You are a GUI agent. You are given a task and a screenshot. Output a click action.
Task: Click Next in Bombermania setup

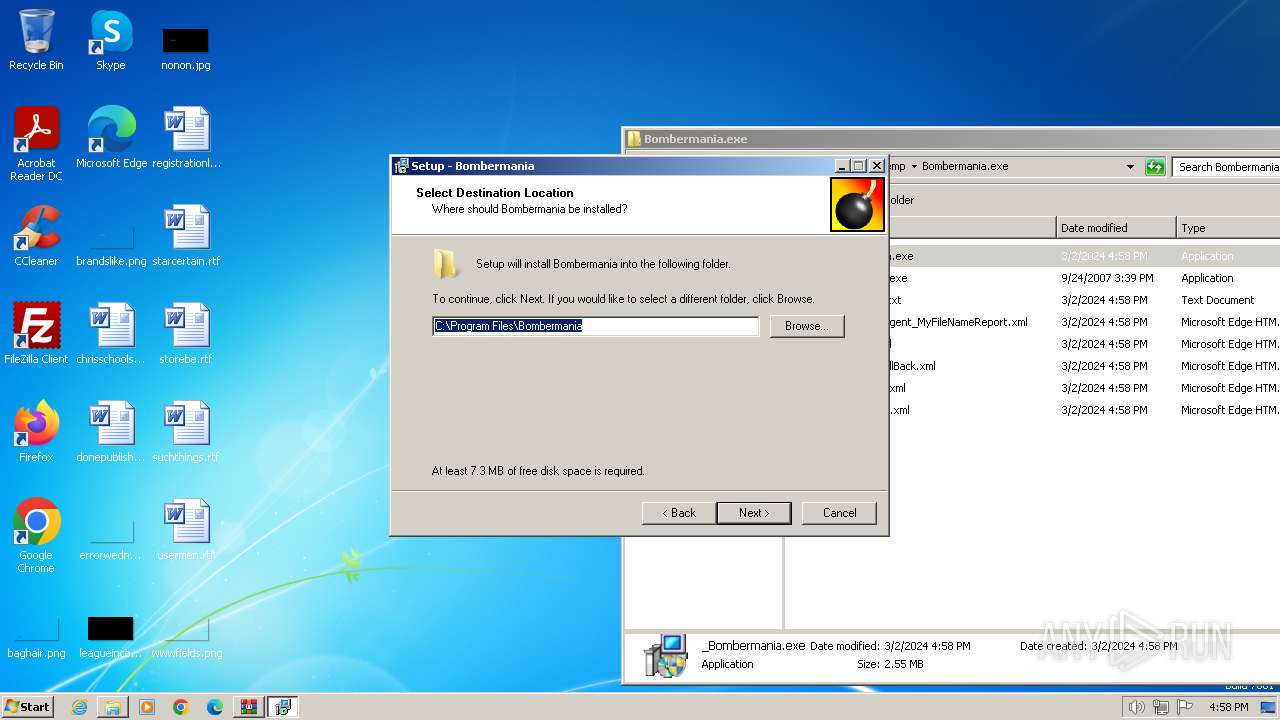(x=754, y=513)
